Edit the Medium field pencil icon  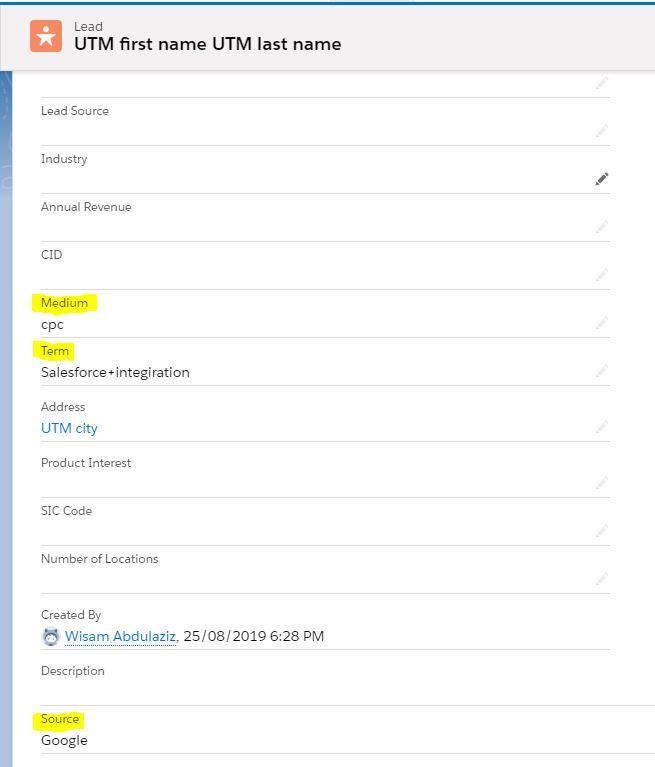point(602,322)
